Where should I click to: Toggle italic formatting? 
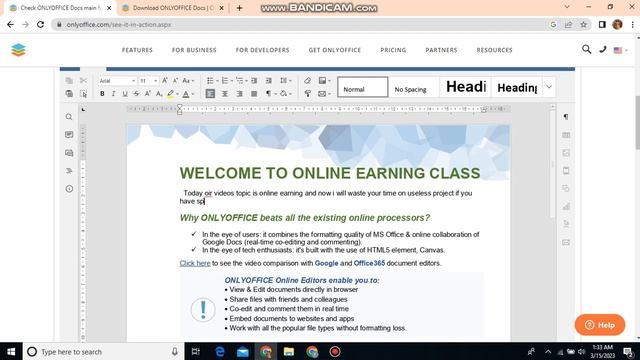click(113, 94)
